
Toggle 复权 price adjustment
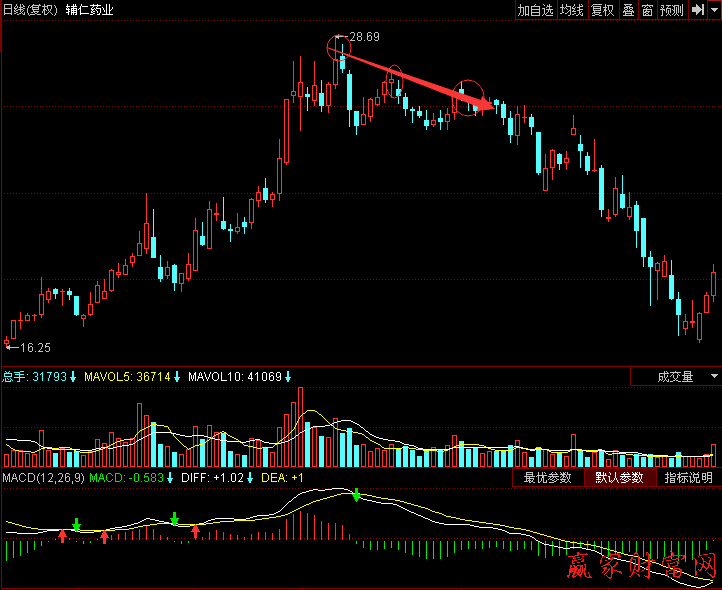pyautogui.click(x=602, y=10)
